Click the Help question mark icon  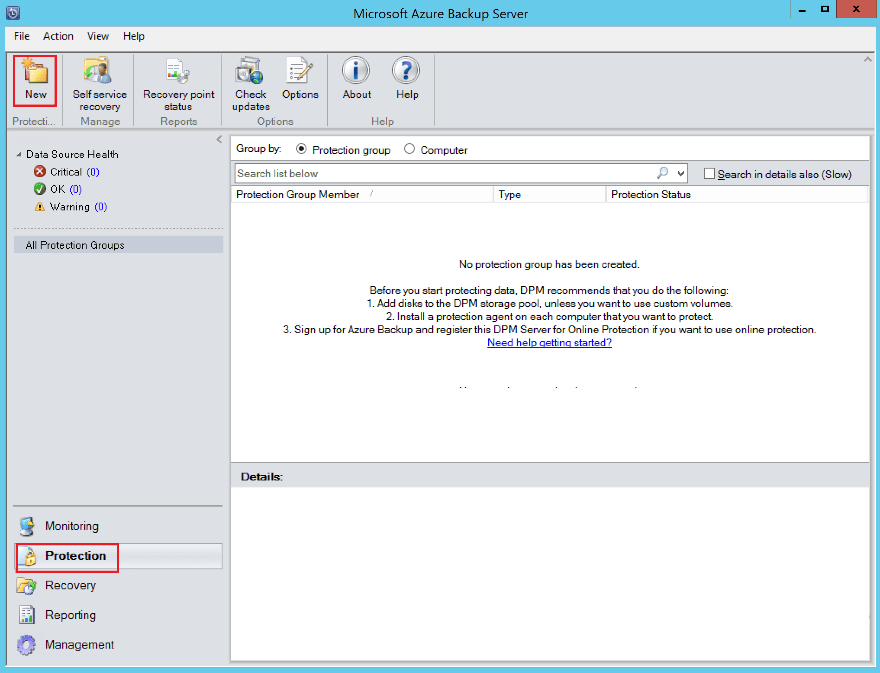click(406, 71)
